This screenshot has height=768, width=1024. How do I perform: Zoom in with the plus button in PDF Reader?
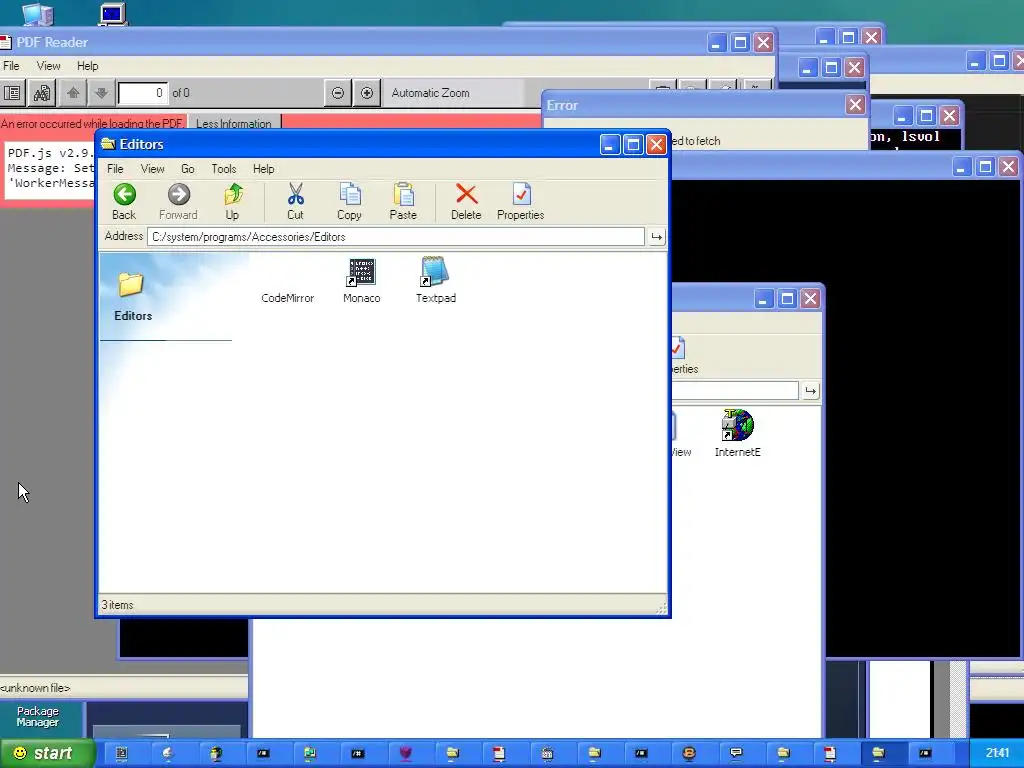(367, 93)
